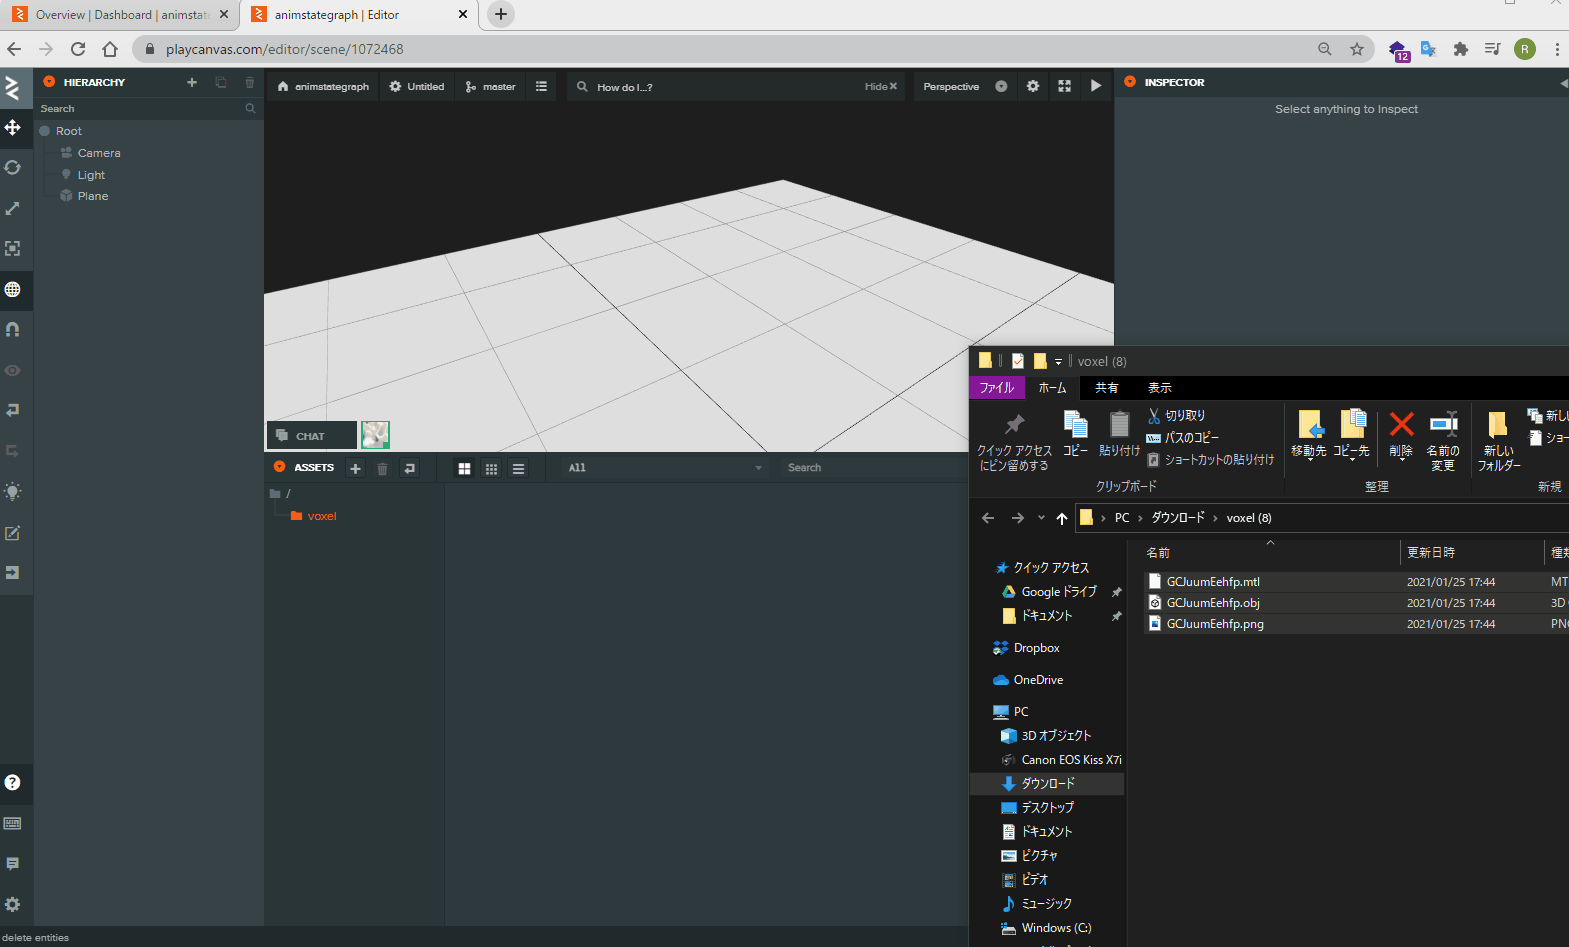Screen dimensions: 1569x947
Task: Select the Camera entity in hierarchy
Action: (x=99, y=153)
